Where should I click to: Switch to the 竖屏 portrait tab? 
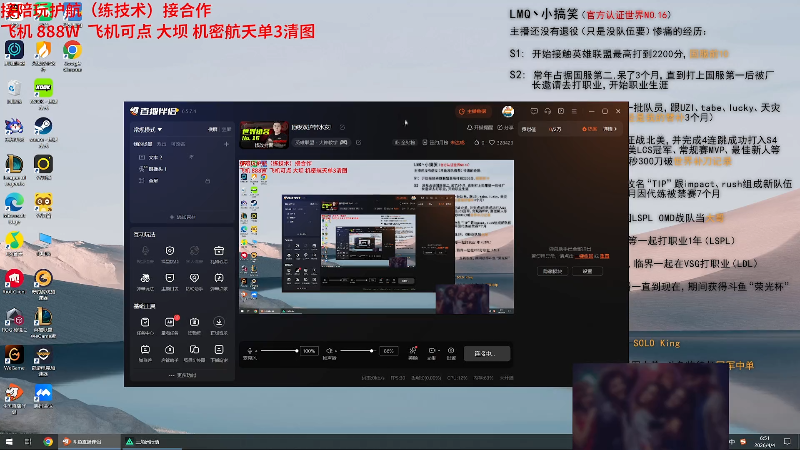226,130
